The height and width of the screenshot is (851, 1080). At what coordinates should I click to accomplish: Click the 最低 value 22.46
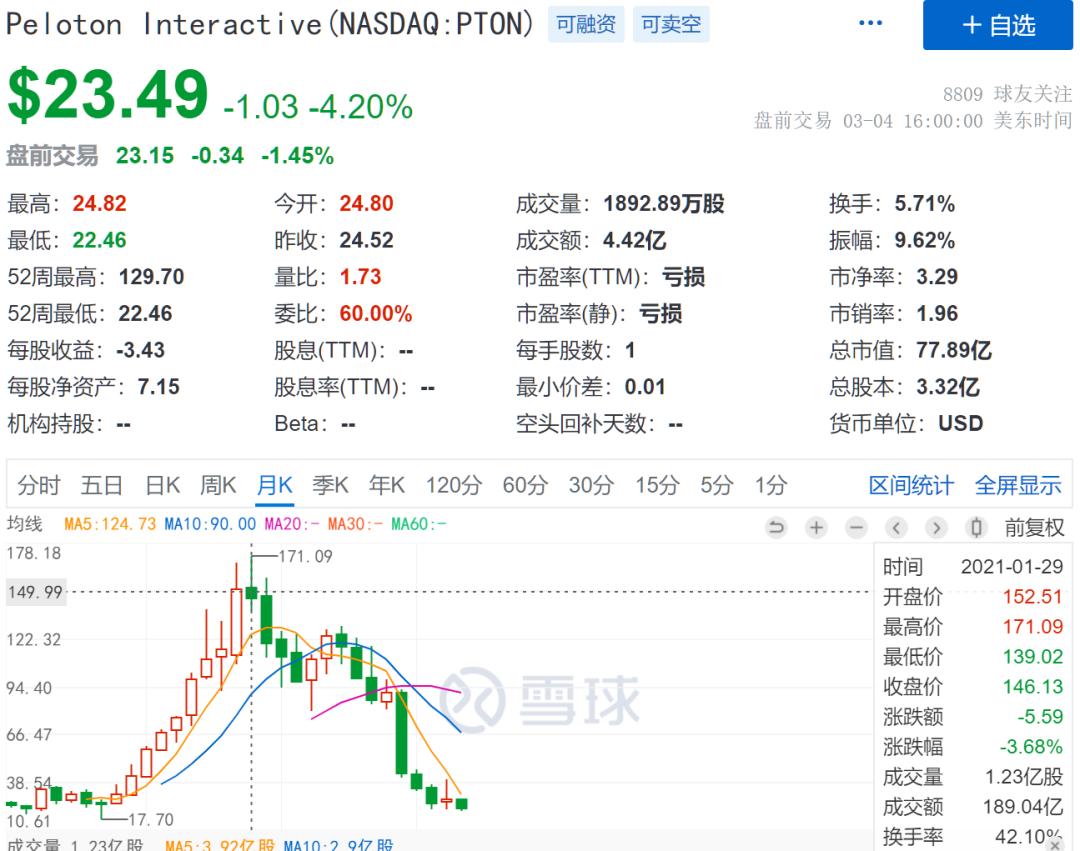pos(100,240)
